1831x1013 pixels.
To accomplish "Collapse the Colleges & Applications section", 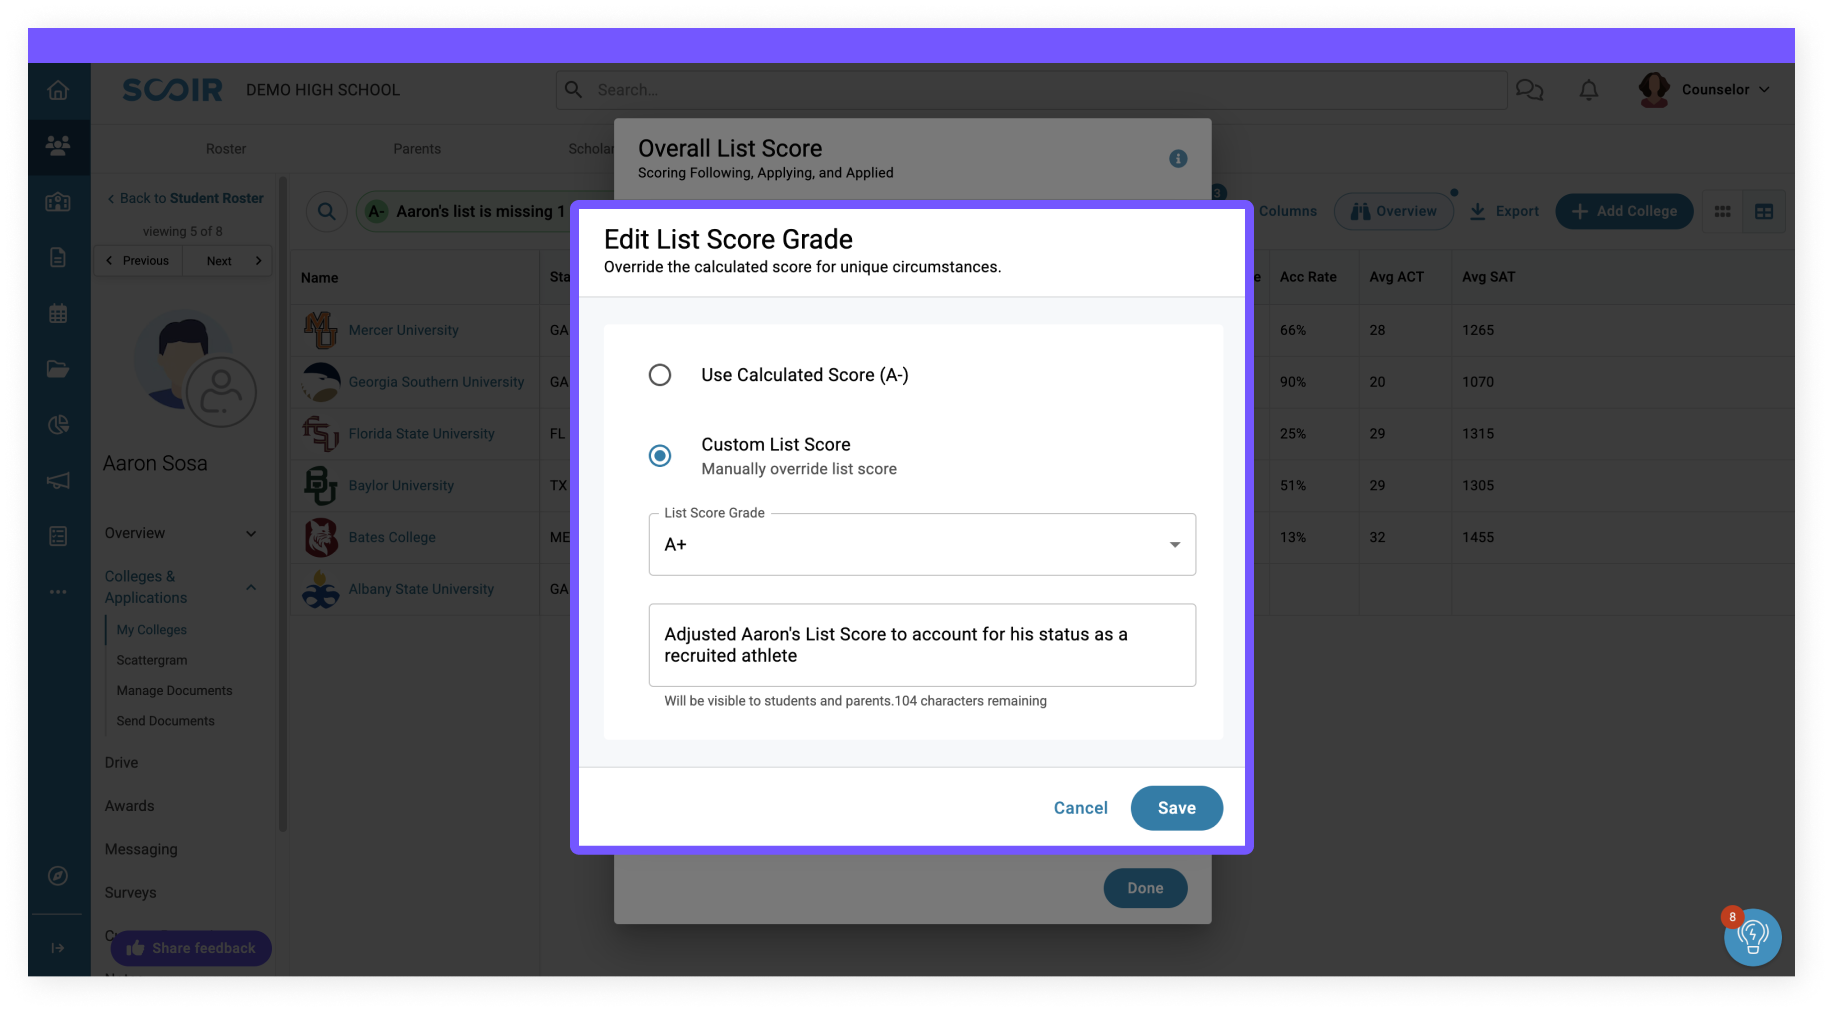I will (181, 587).
